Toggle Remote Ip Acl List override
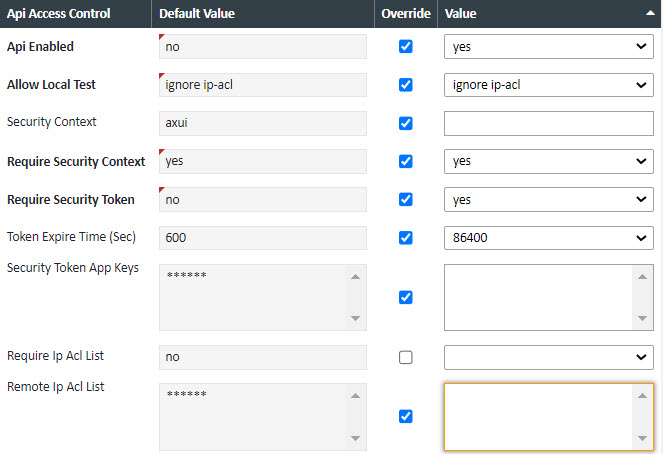This screenshot has height=454, width=663. 406,416
